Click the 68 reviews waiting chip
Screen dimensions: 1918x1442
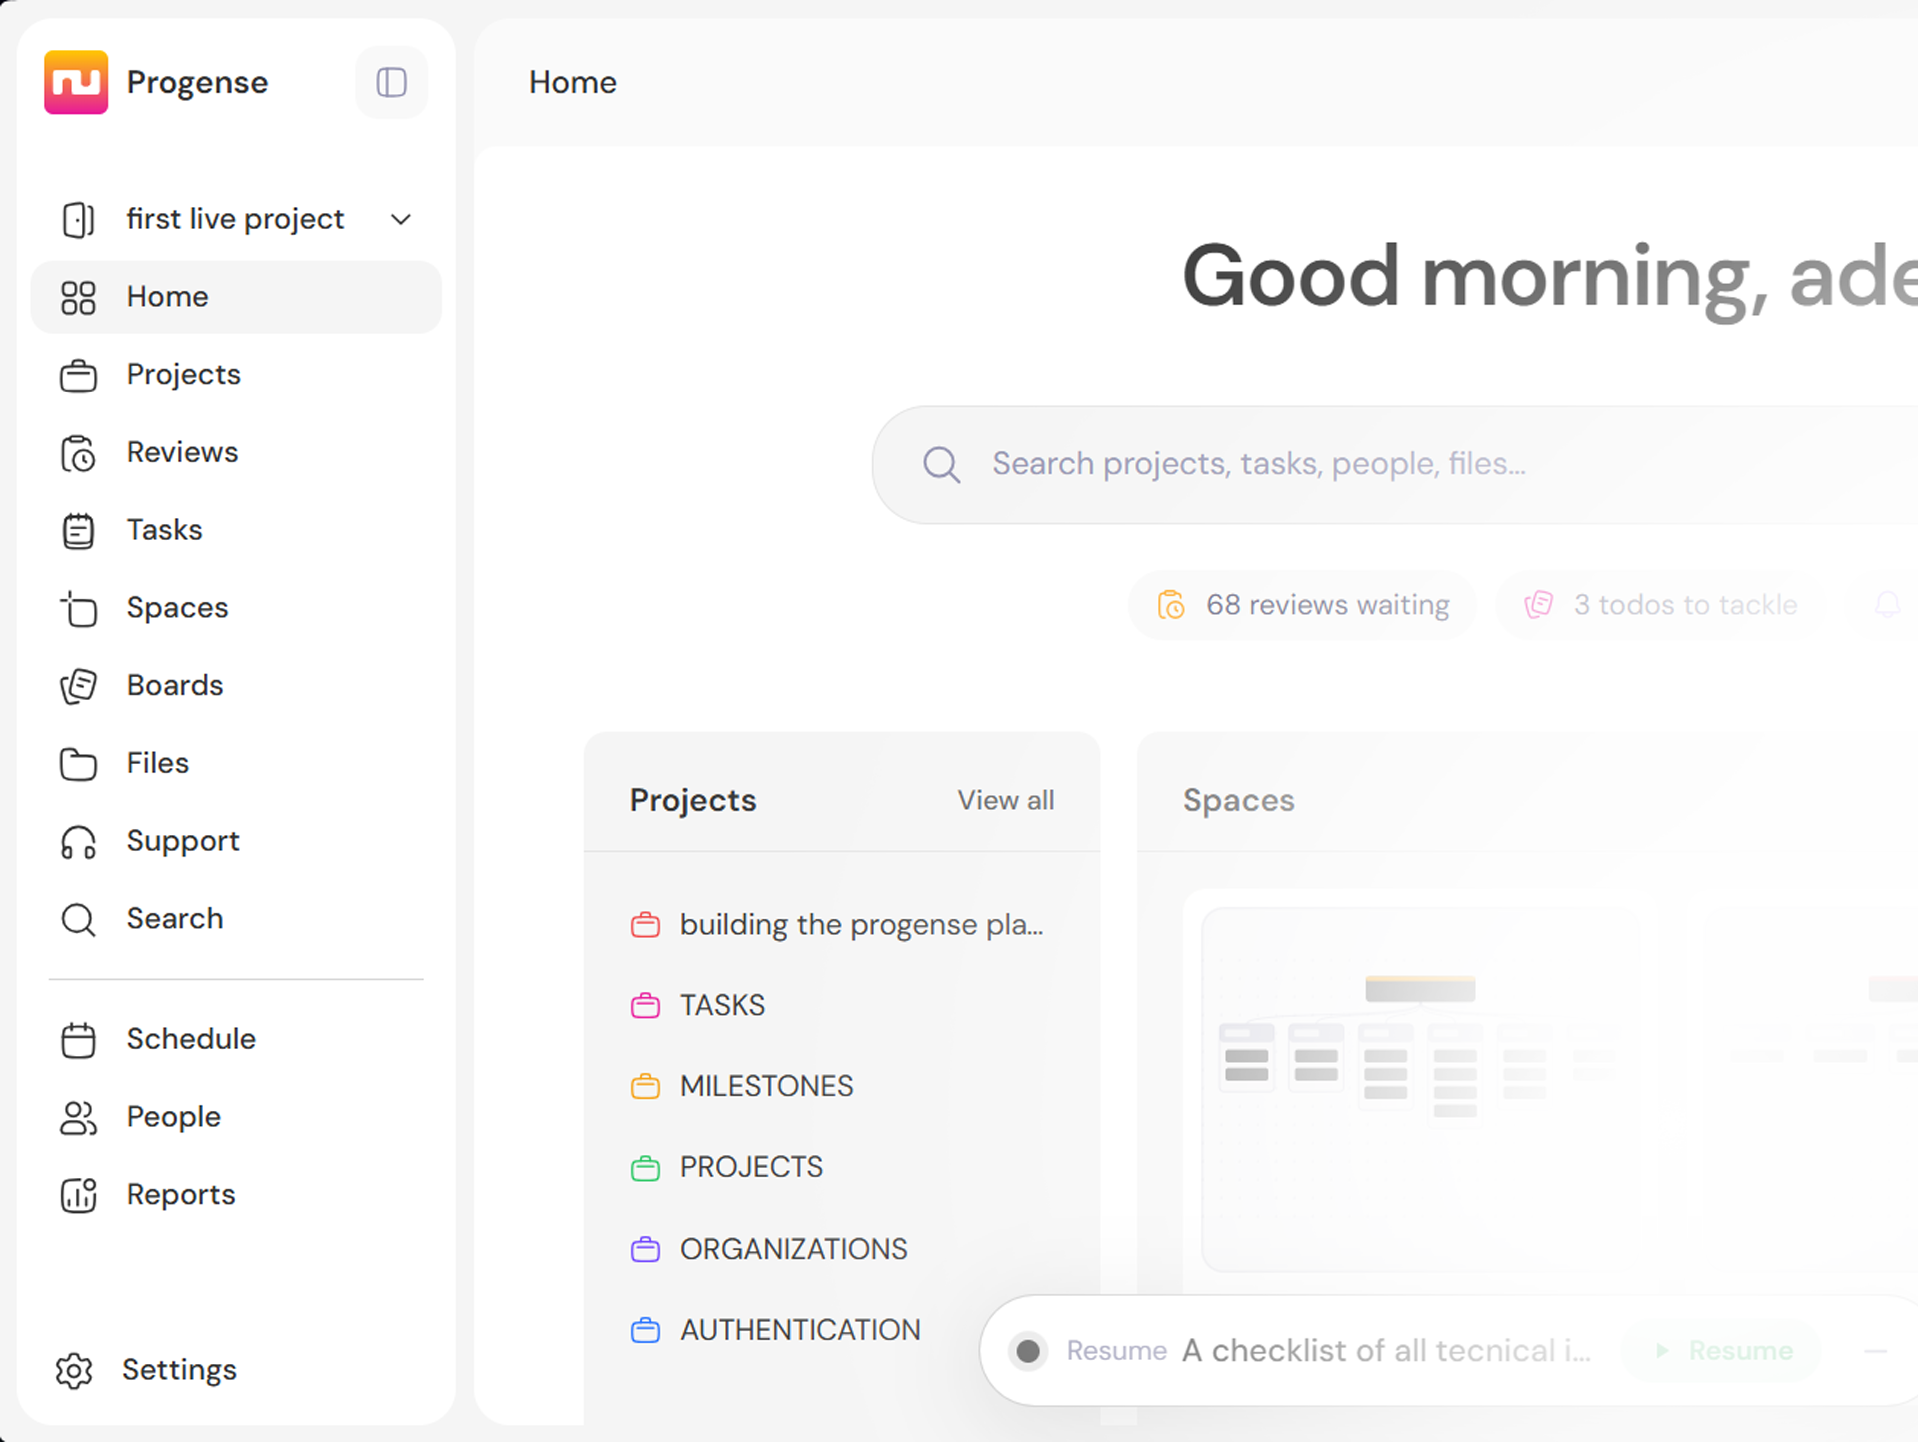tap(1302, 605)
